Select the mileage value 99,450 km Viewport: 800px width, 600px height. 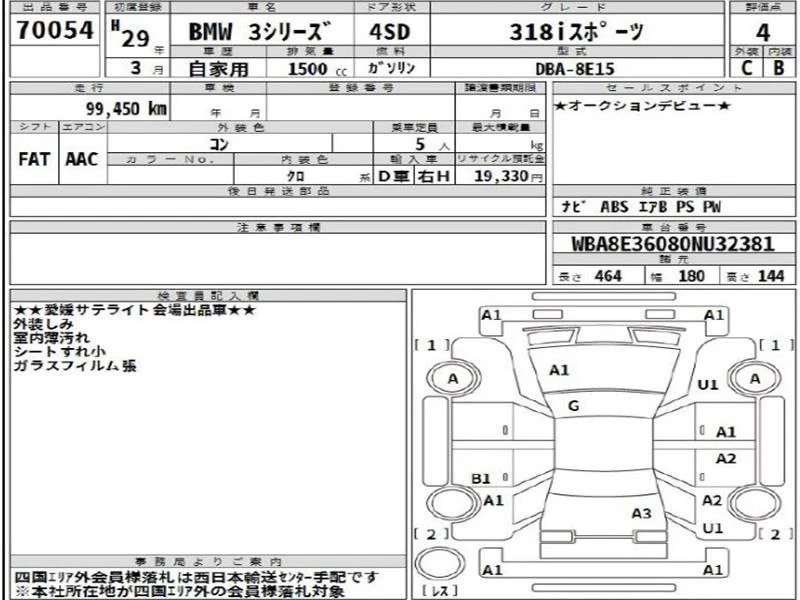point(124,109)
